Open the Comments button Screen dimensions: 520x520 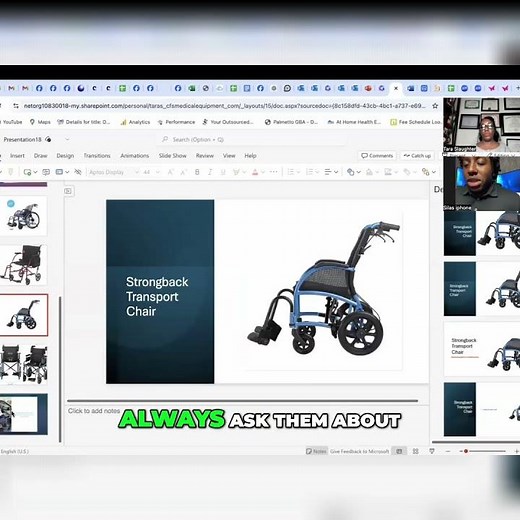pyautogui.click(x=377, y=156)
